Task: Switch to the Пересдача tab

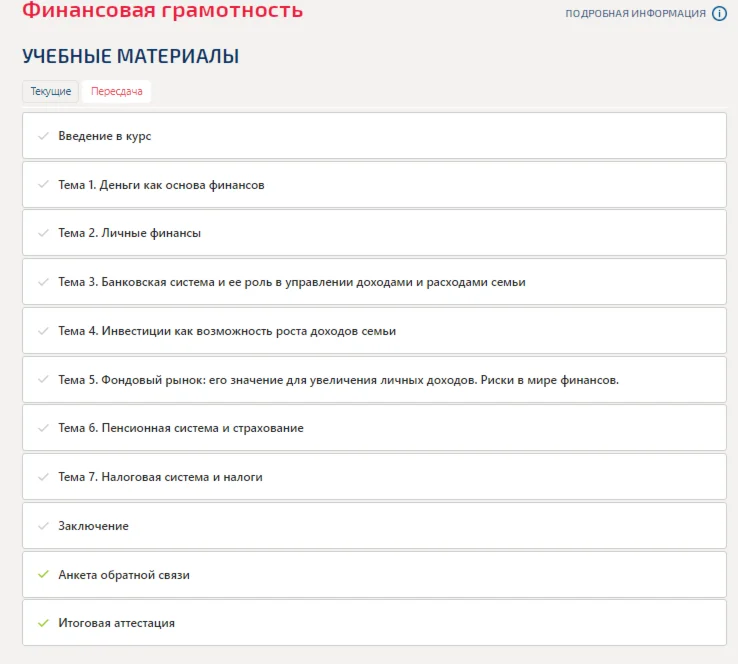Action: 116,91
